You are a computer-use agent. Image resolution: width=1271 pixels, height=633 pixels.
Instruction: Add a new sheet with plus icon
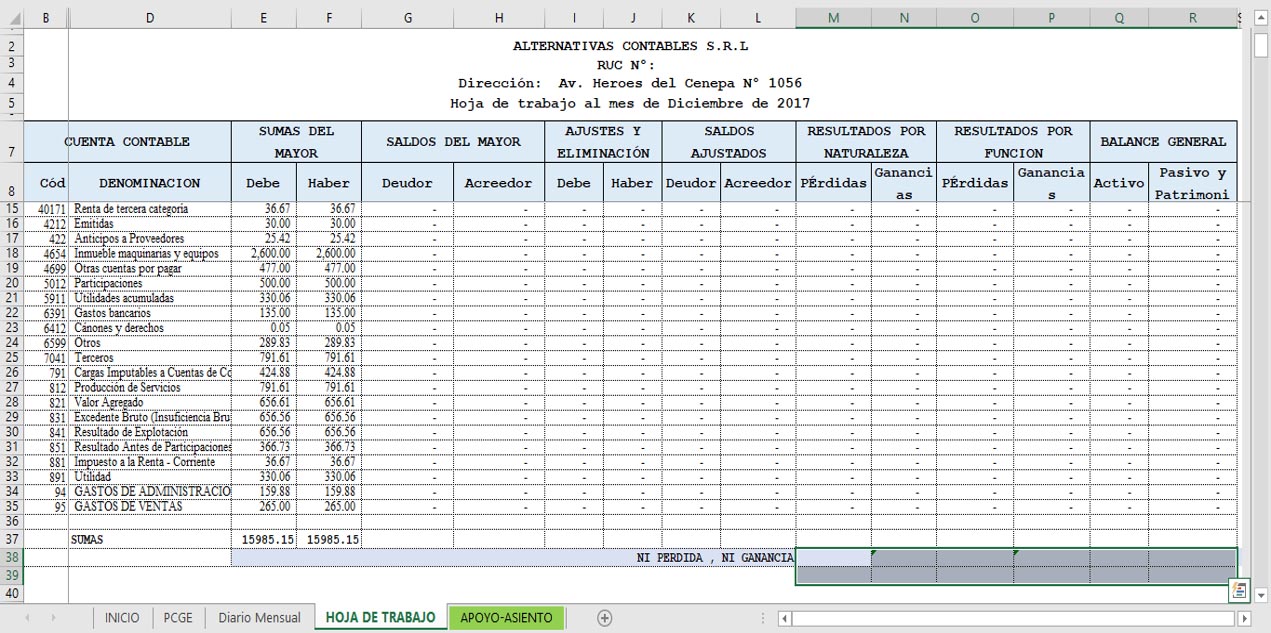[604, 618]
